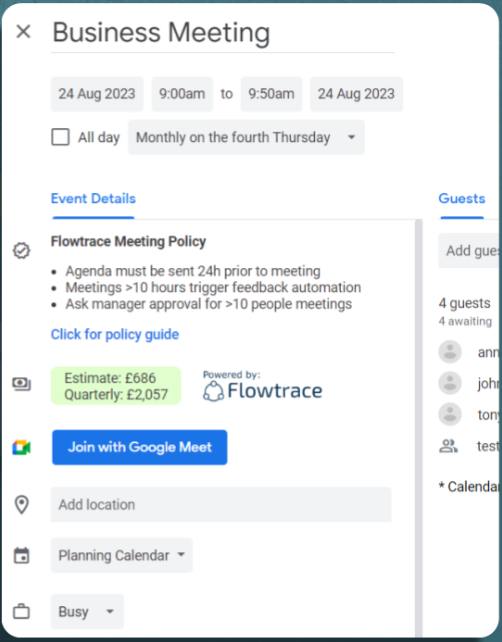
Task: Click the green cost estimate badge
Action: pyautogui.click(x=116, y=386)
